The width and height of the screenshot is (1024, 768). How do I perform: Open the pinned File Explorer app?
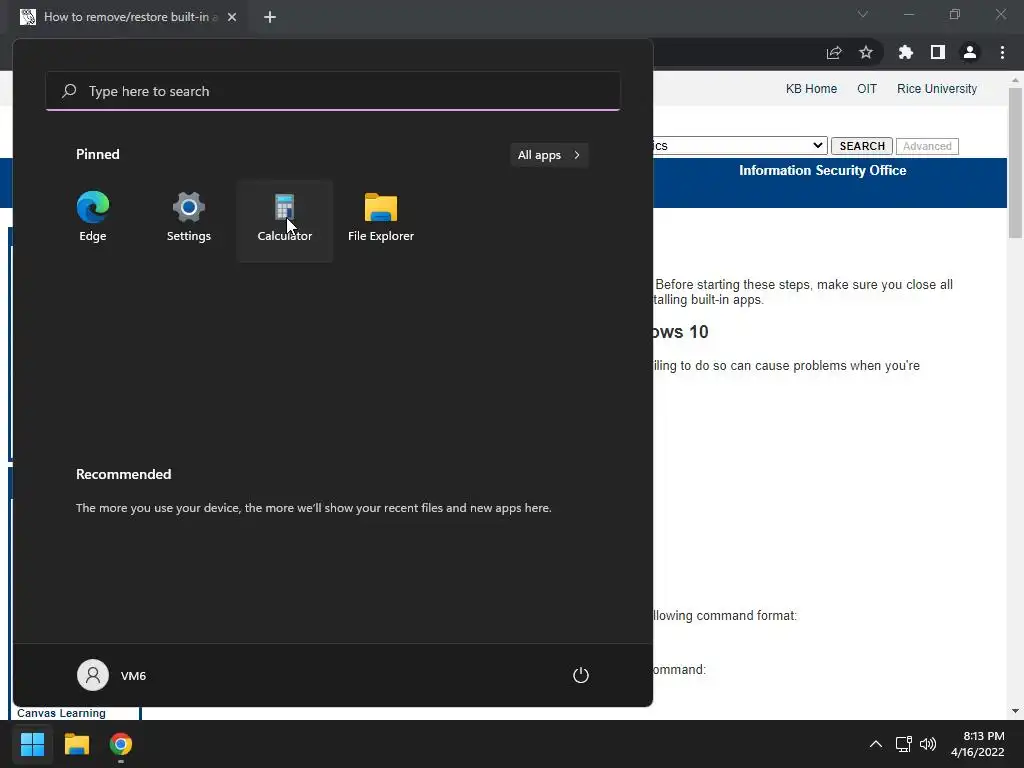pyautogui.click(x=381, y=219)
